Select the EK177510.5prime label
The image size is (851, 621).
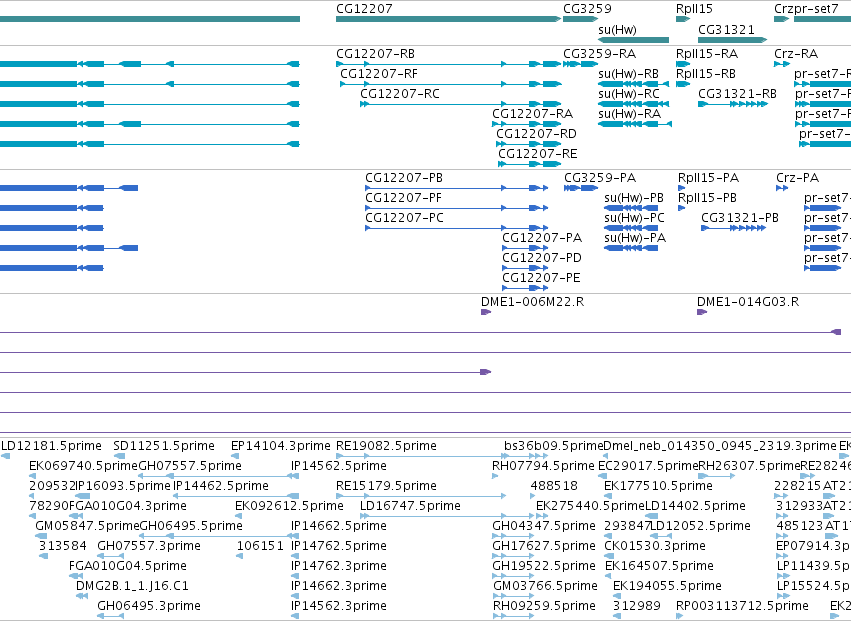coord(658,486)
